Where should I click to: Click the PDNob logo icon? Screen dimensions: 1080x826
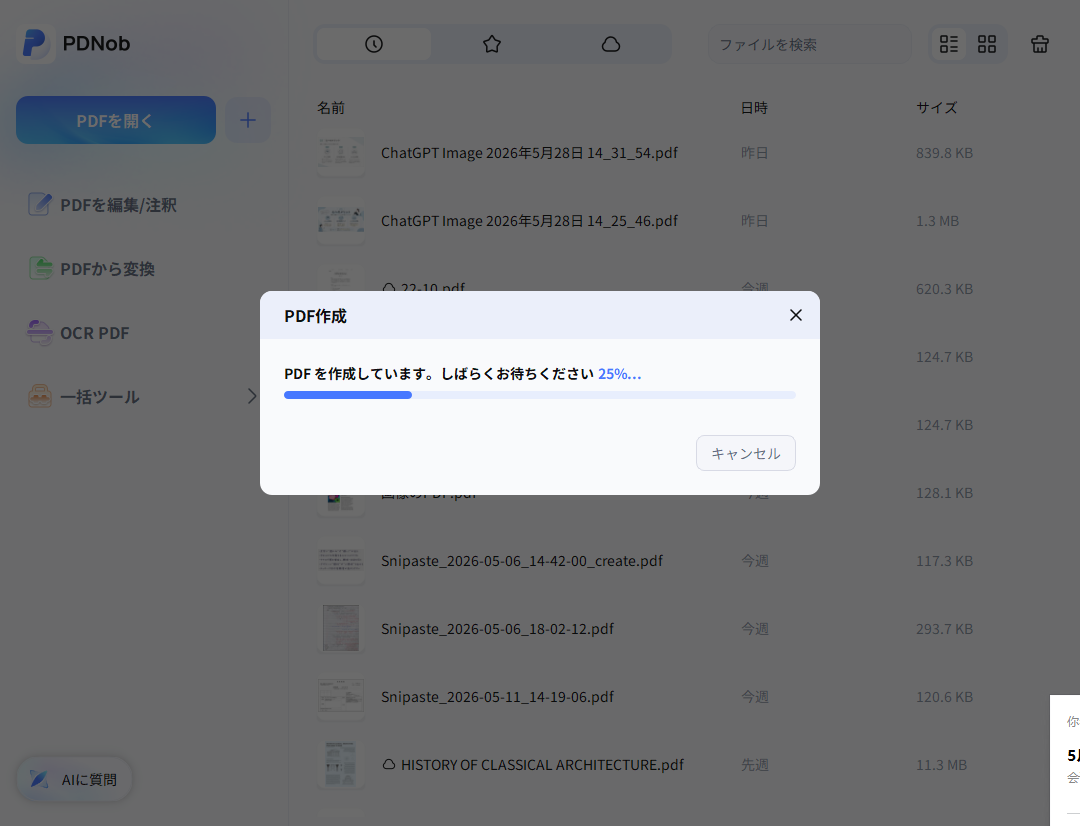point(34,43)
